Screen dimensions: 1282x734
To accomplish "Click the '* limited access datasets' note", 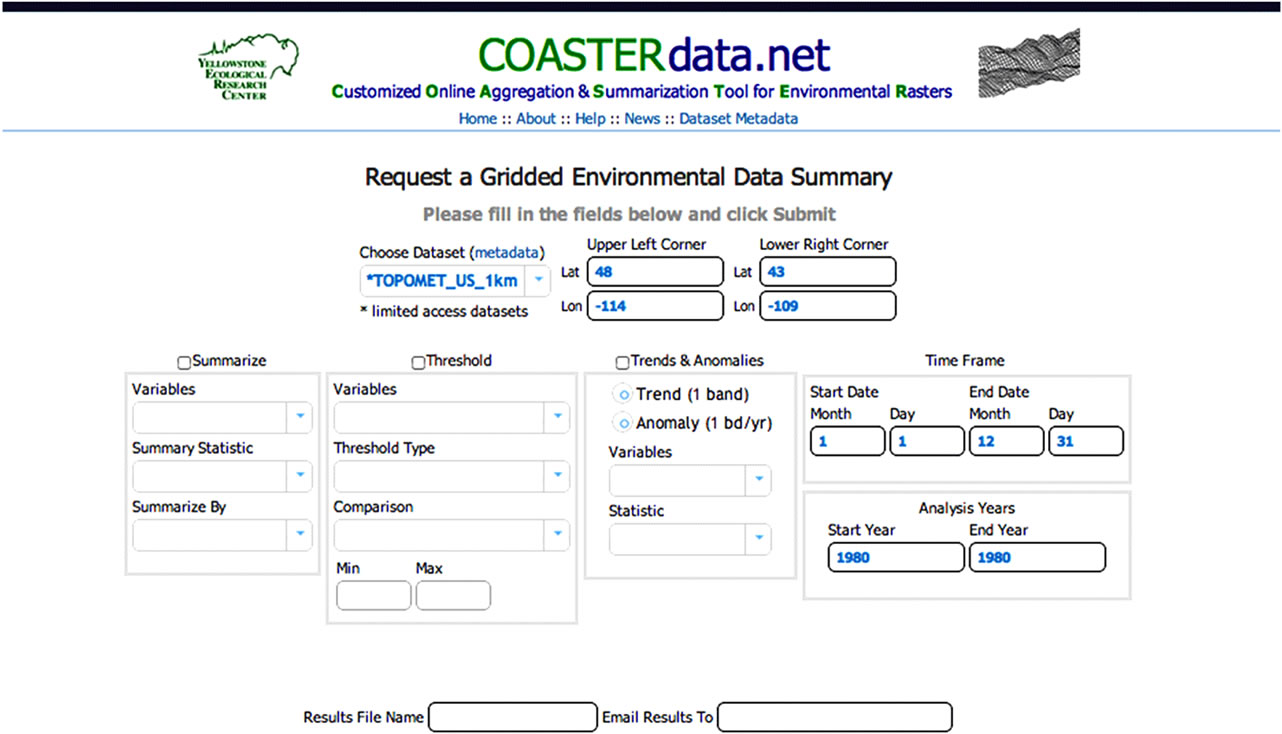I will pos(444,311).
